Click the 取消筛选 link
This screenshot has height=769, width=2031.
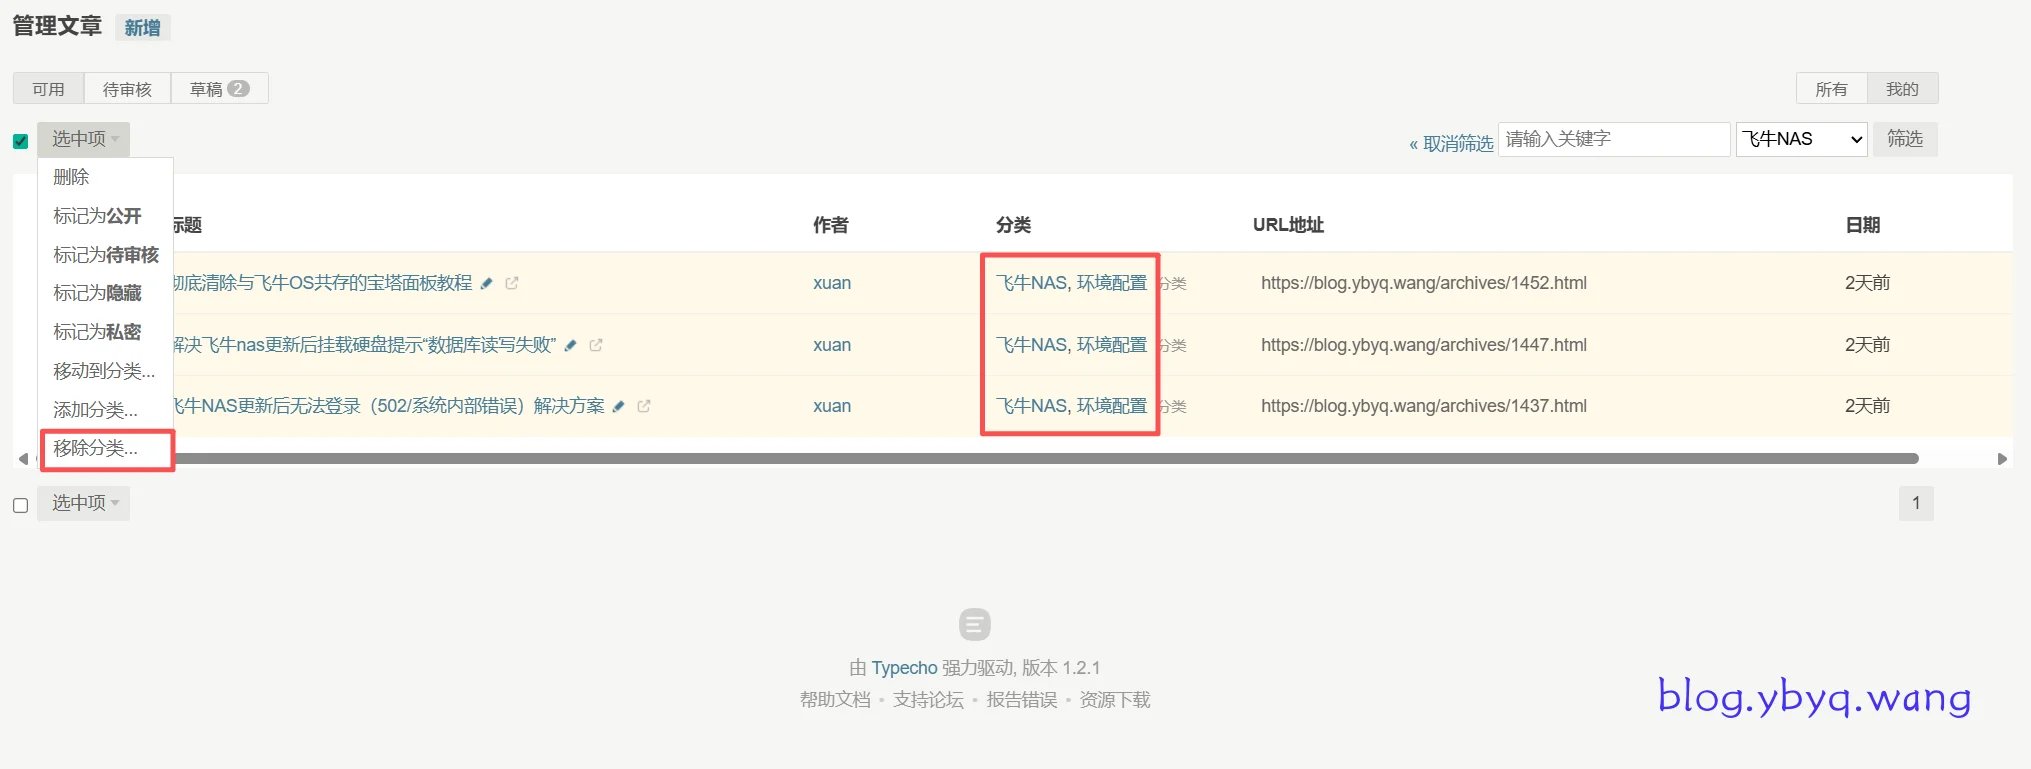(1451, 144)
